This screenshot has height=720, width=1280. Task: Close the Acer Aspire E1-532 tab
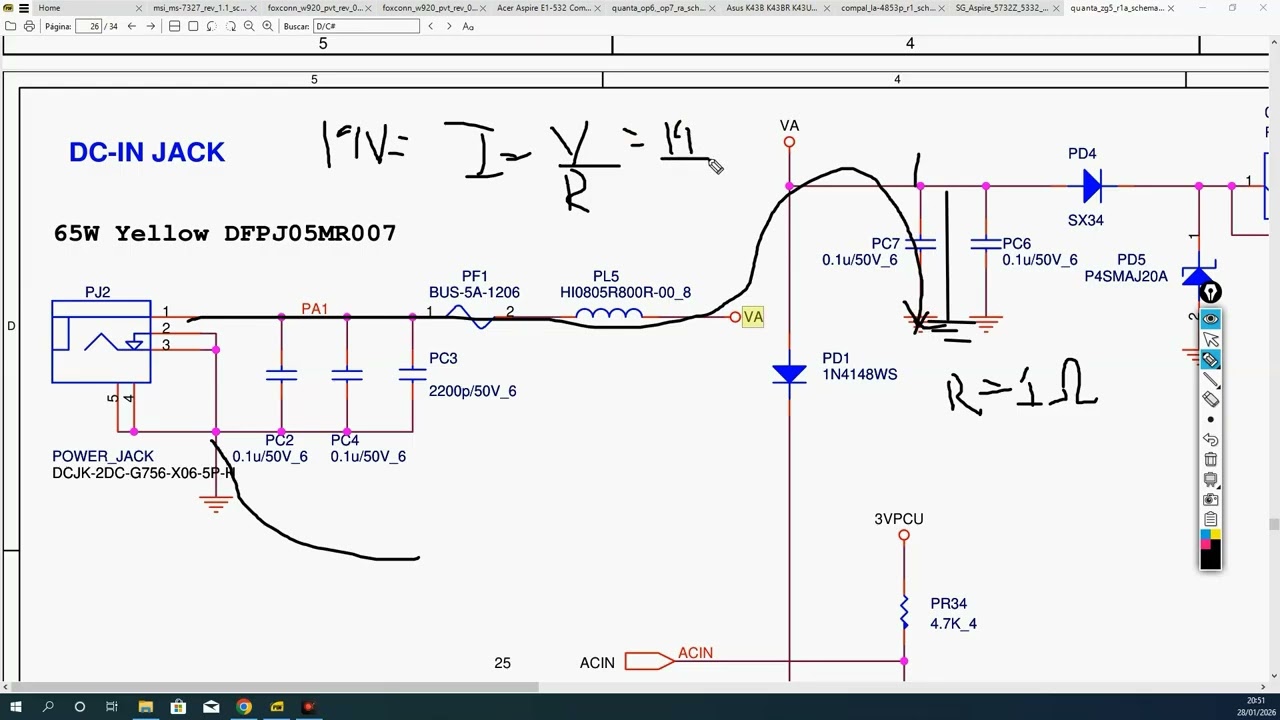[598, 8]
